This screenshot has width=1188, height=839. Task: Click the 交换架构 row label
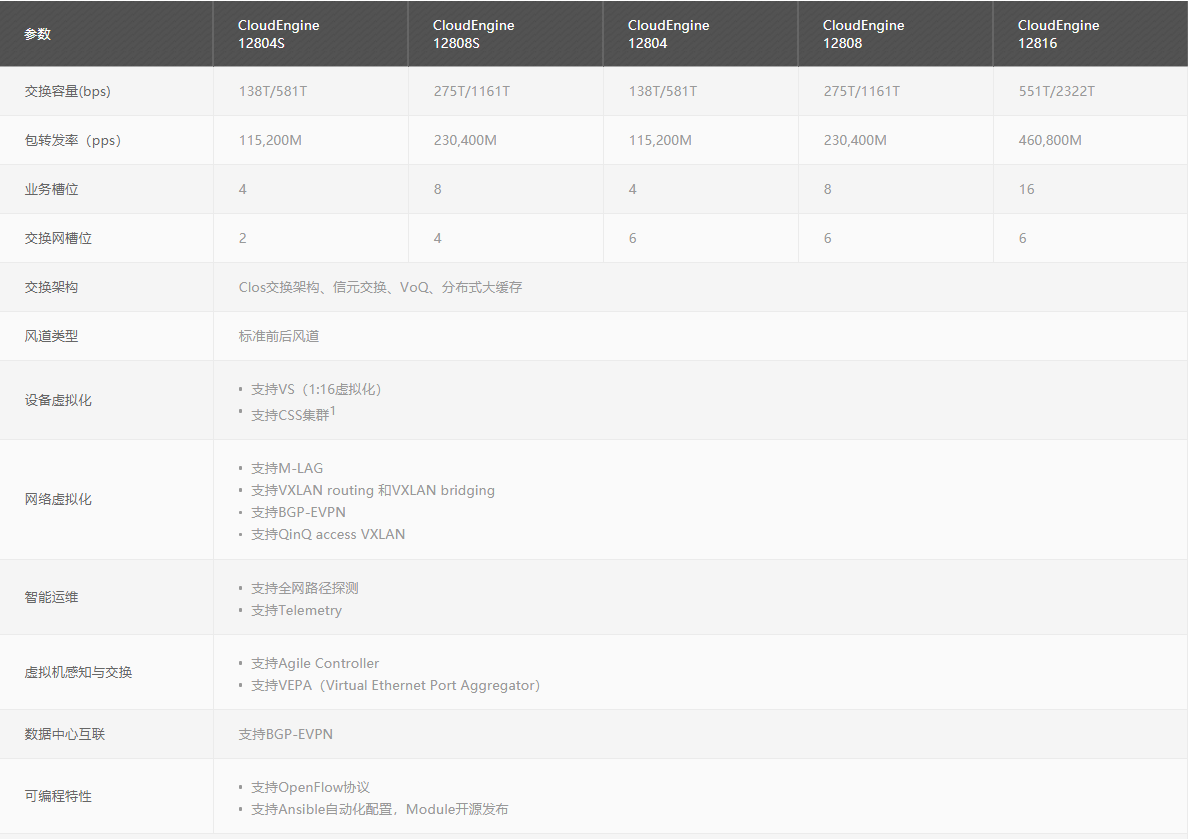[x=51, y=287]
